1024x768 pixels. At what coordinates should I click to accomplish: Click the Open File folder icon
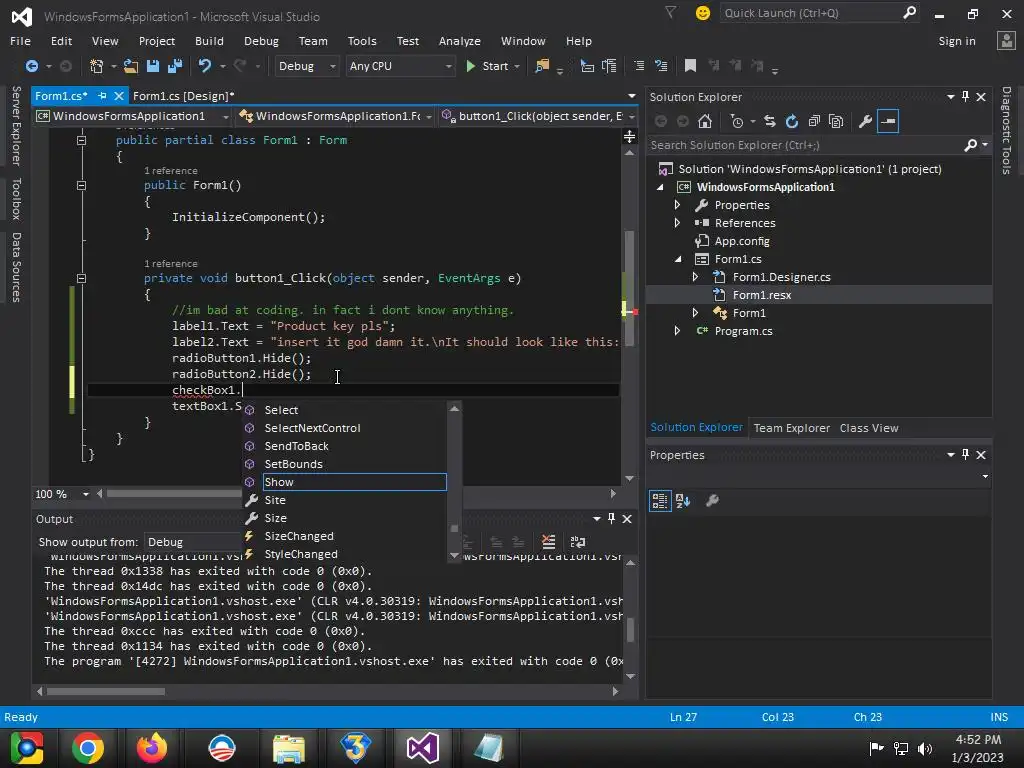131,66
